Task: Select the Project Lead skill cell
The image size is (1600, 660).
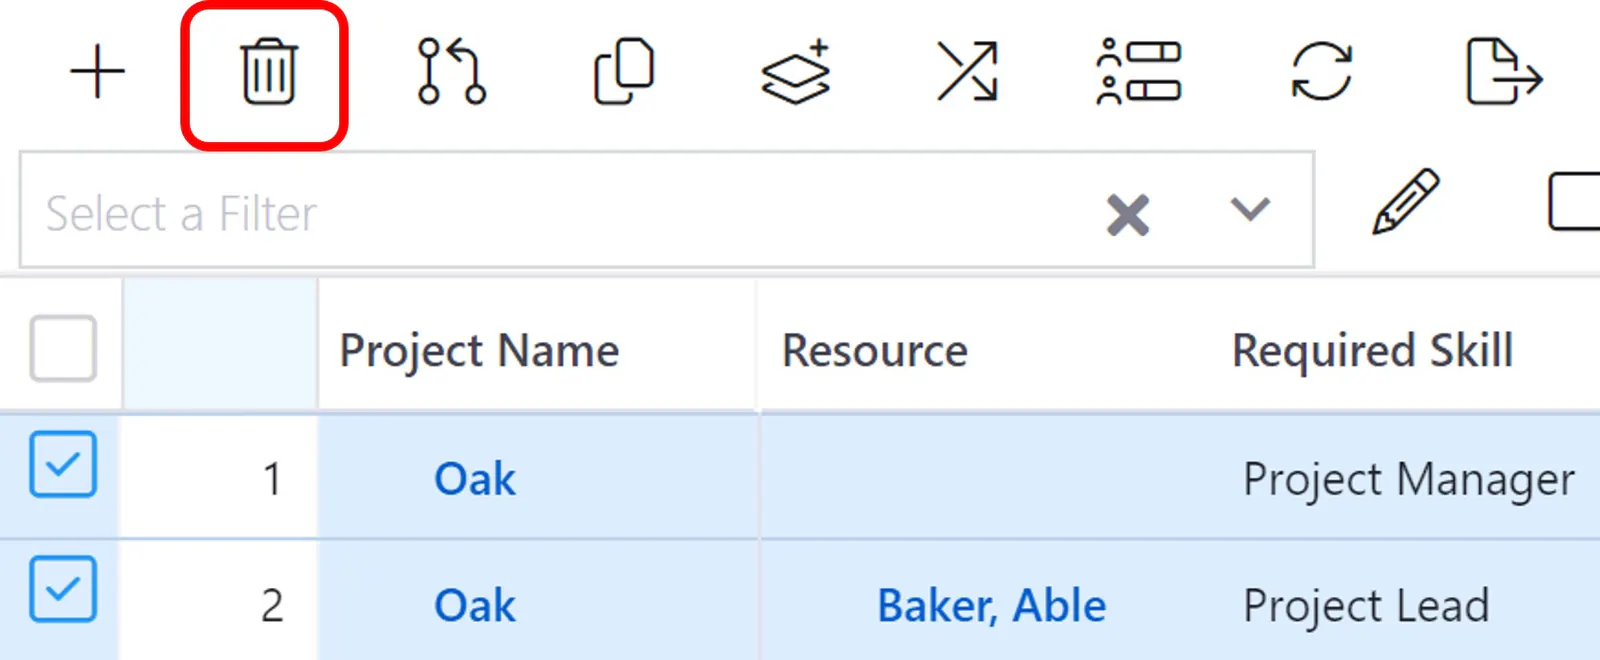Action: click(1366, 606)
